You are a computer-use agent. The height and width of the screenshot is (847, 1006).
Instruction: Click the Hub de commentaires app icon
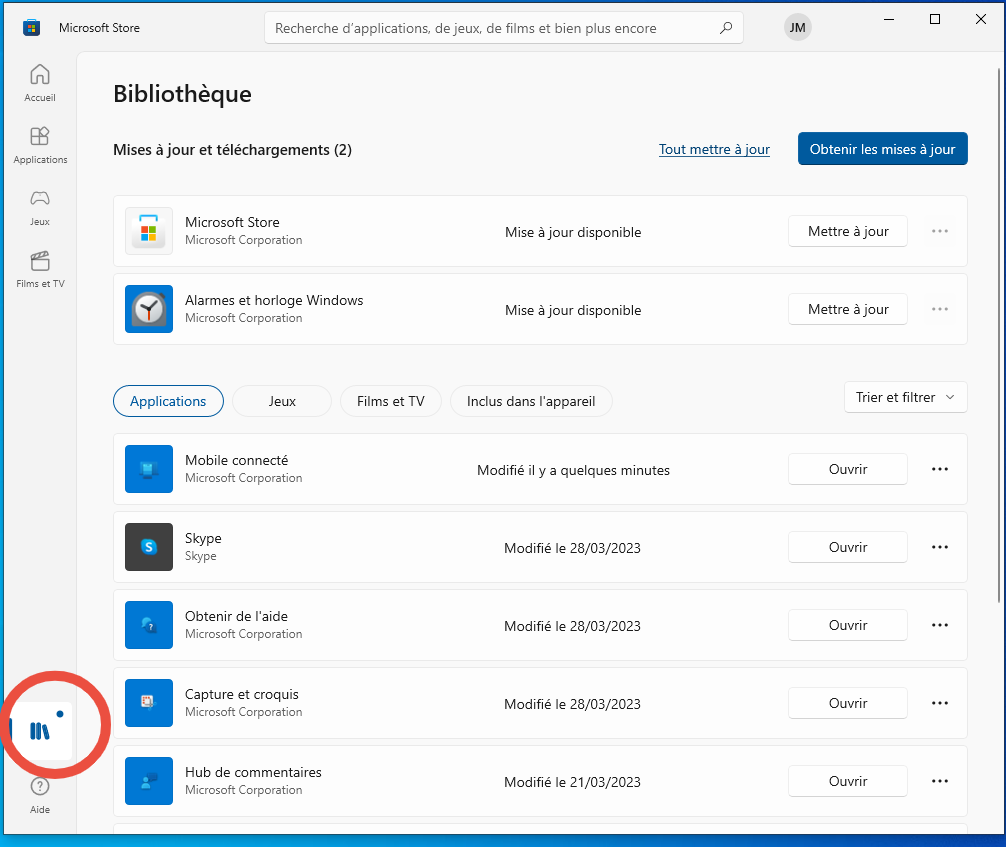(149, 781)
